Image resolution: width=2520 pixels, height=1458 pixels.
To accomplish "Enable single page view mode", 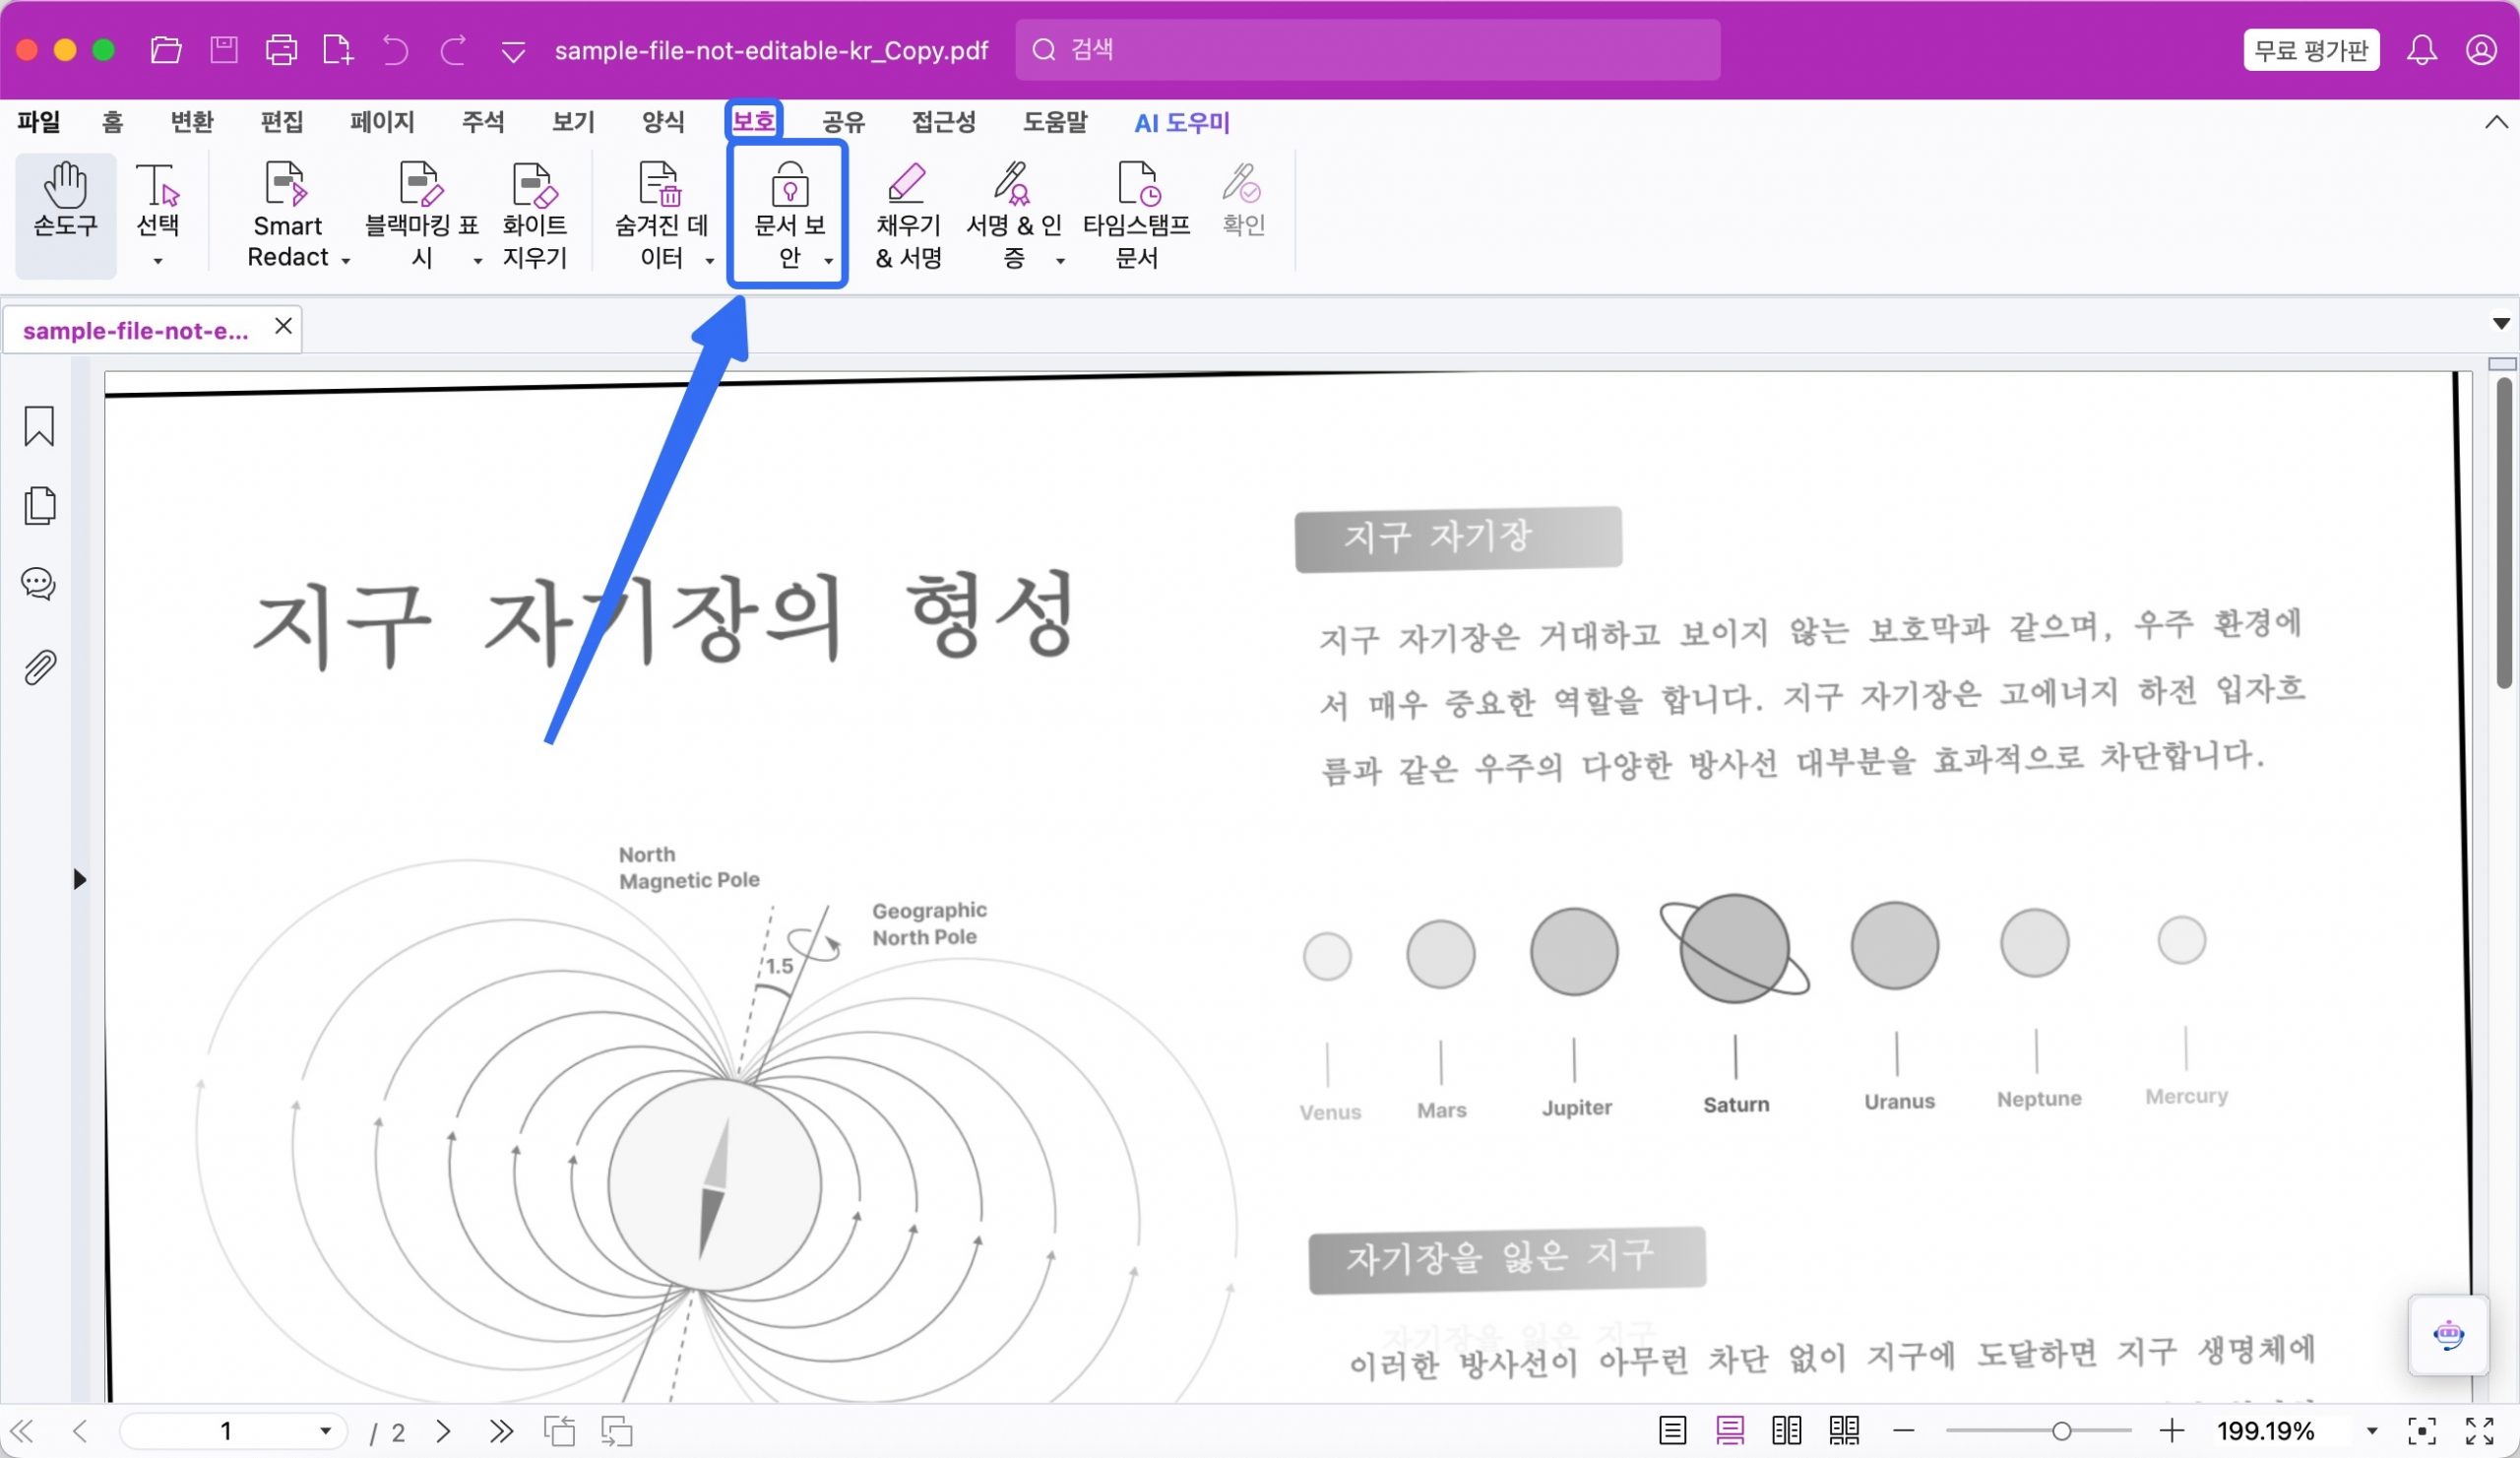I will coord(1672,1431).
